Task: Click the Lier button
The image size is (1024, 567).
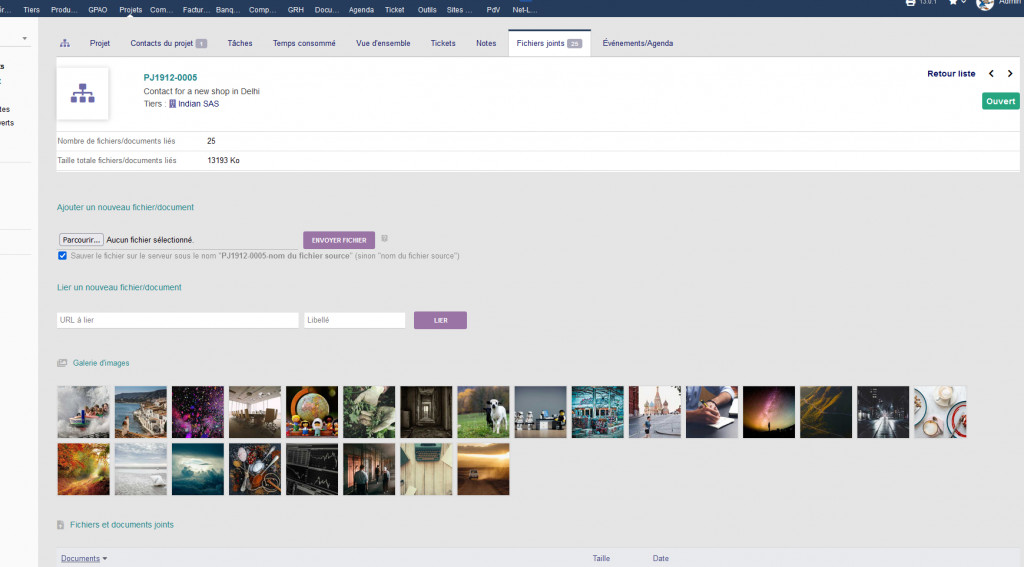Action: tap(440, 320)
